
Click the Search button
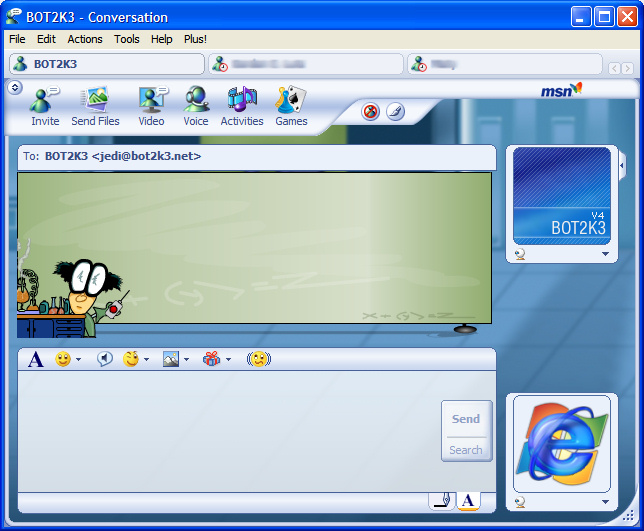[x=466, y=450]
